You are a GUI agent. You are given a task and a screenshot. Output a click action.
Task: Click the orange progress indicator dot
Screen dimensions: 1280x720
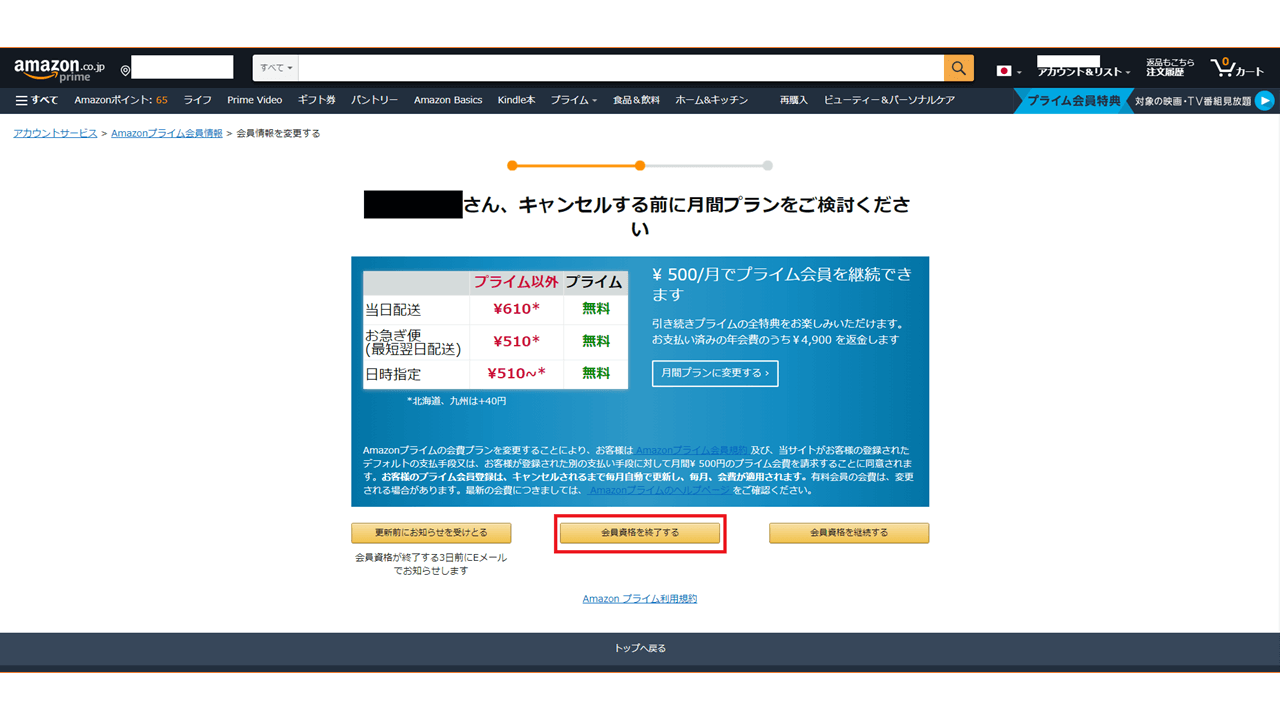click(x=513, y=165)
